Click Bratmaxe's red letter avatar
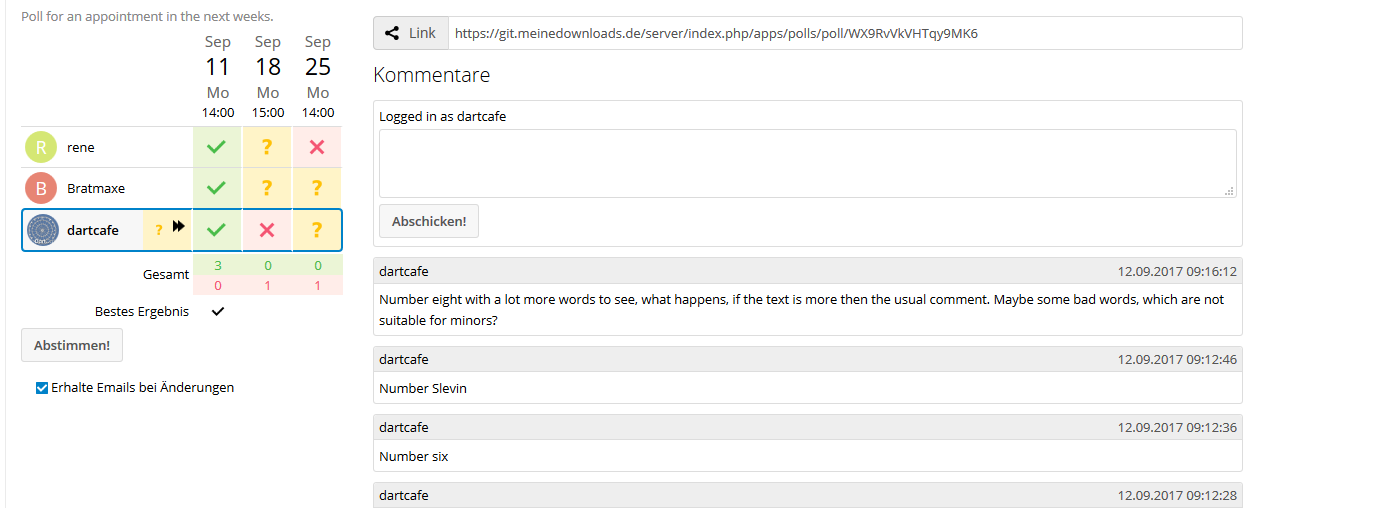Screen dimensions: 1398x508 [x=41, y=188]
